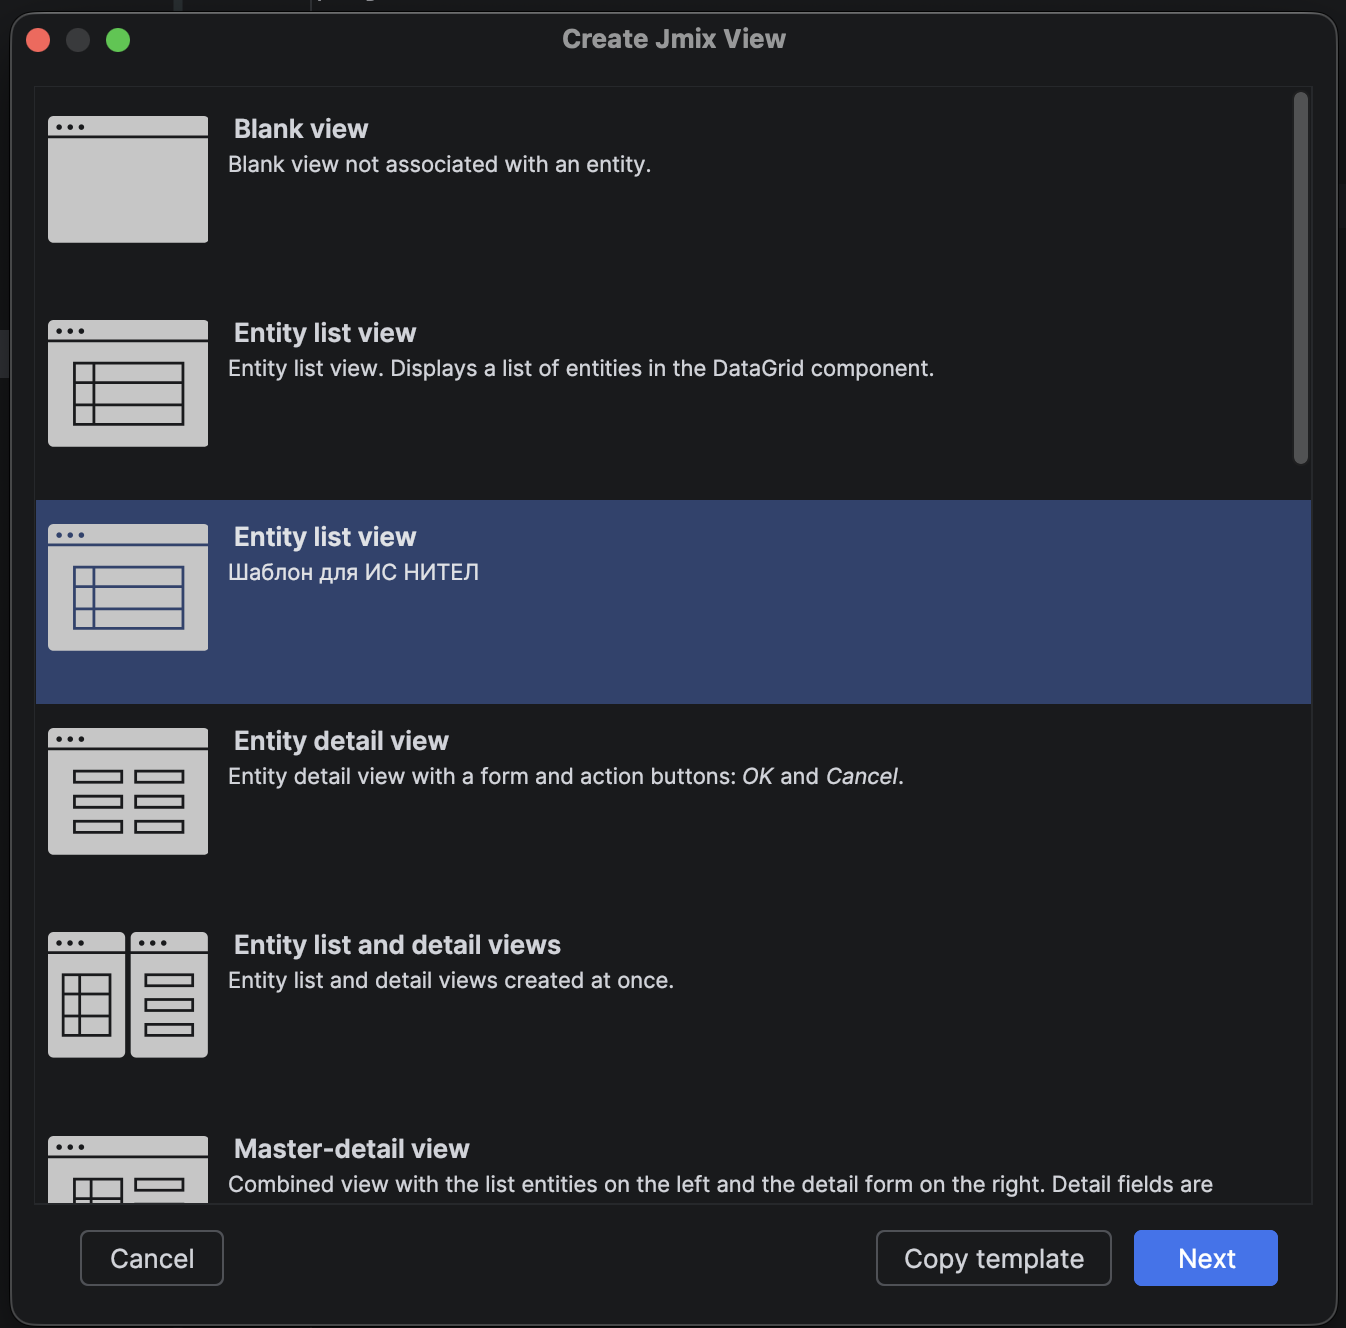Image resolution: width=1346 pixels, height=1328 pixels.
Task: Proceed with the Next button
Action: (x=1205, y=1258)
